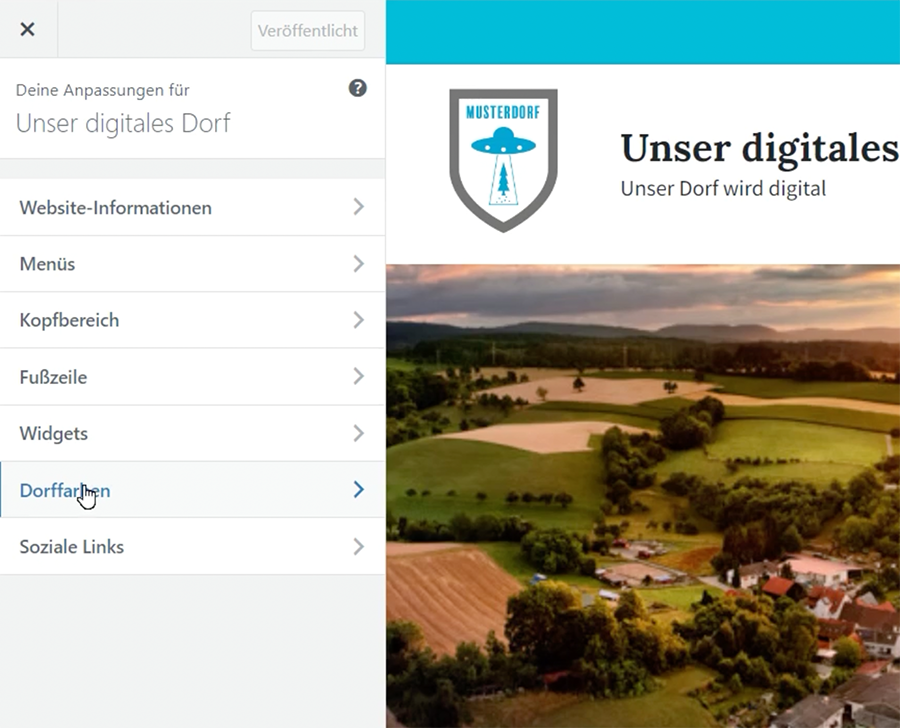The height and width of the screenshot is (728, 900).
Task: Click the chevron beside Soziale Links
Action: point(358,547)
